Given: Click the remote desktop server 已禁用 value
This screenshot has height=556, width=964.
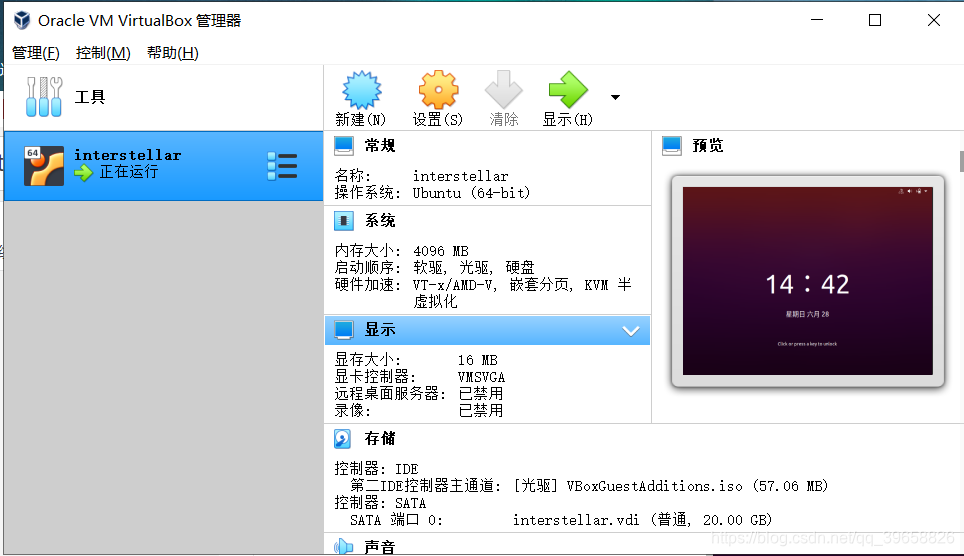Looking at the screenshot, I should (x=481, y=394).
